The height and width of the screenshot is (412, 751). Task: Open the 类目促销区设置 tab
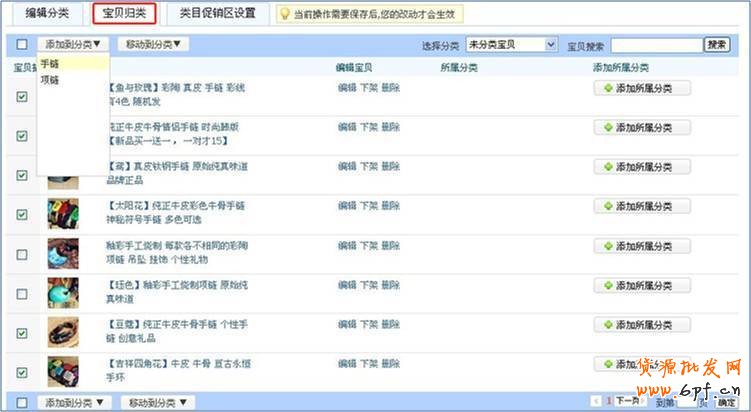(x=217, y=14)
